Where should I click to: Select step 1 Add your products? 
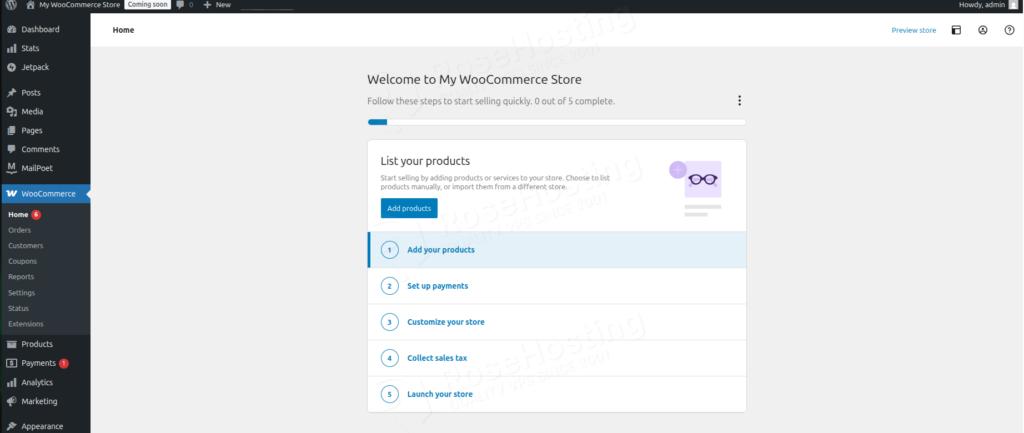557,249
